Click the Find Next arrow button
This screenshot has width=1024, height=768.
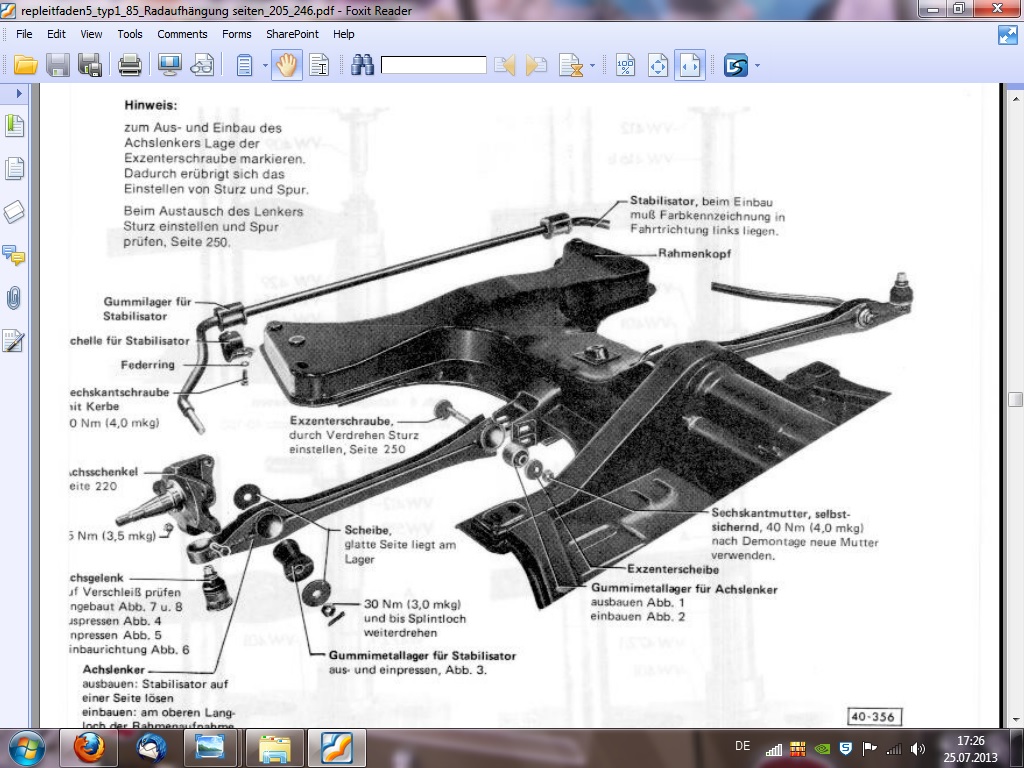[x=537, y=66]
